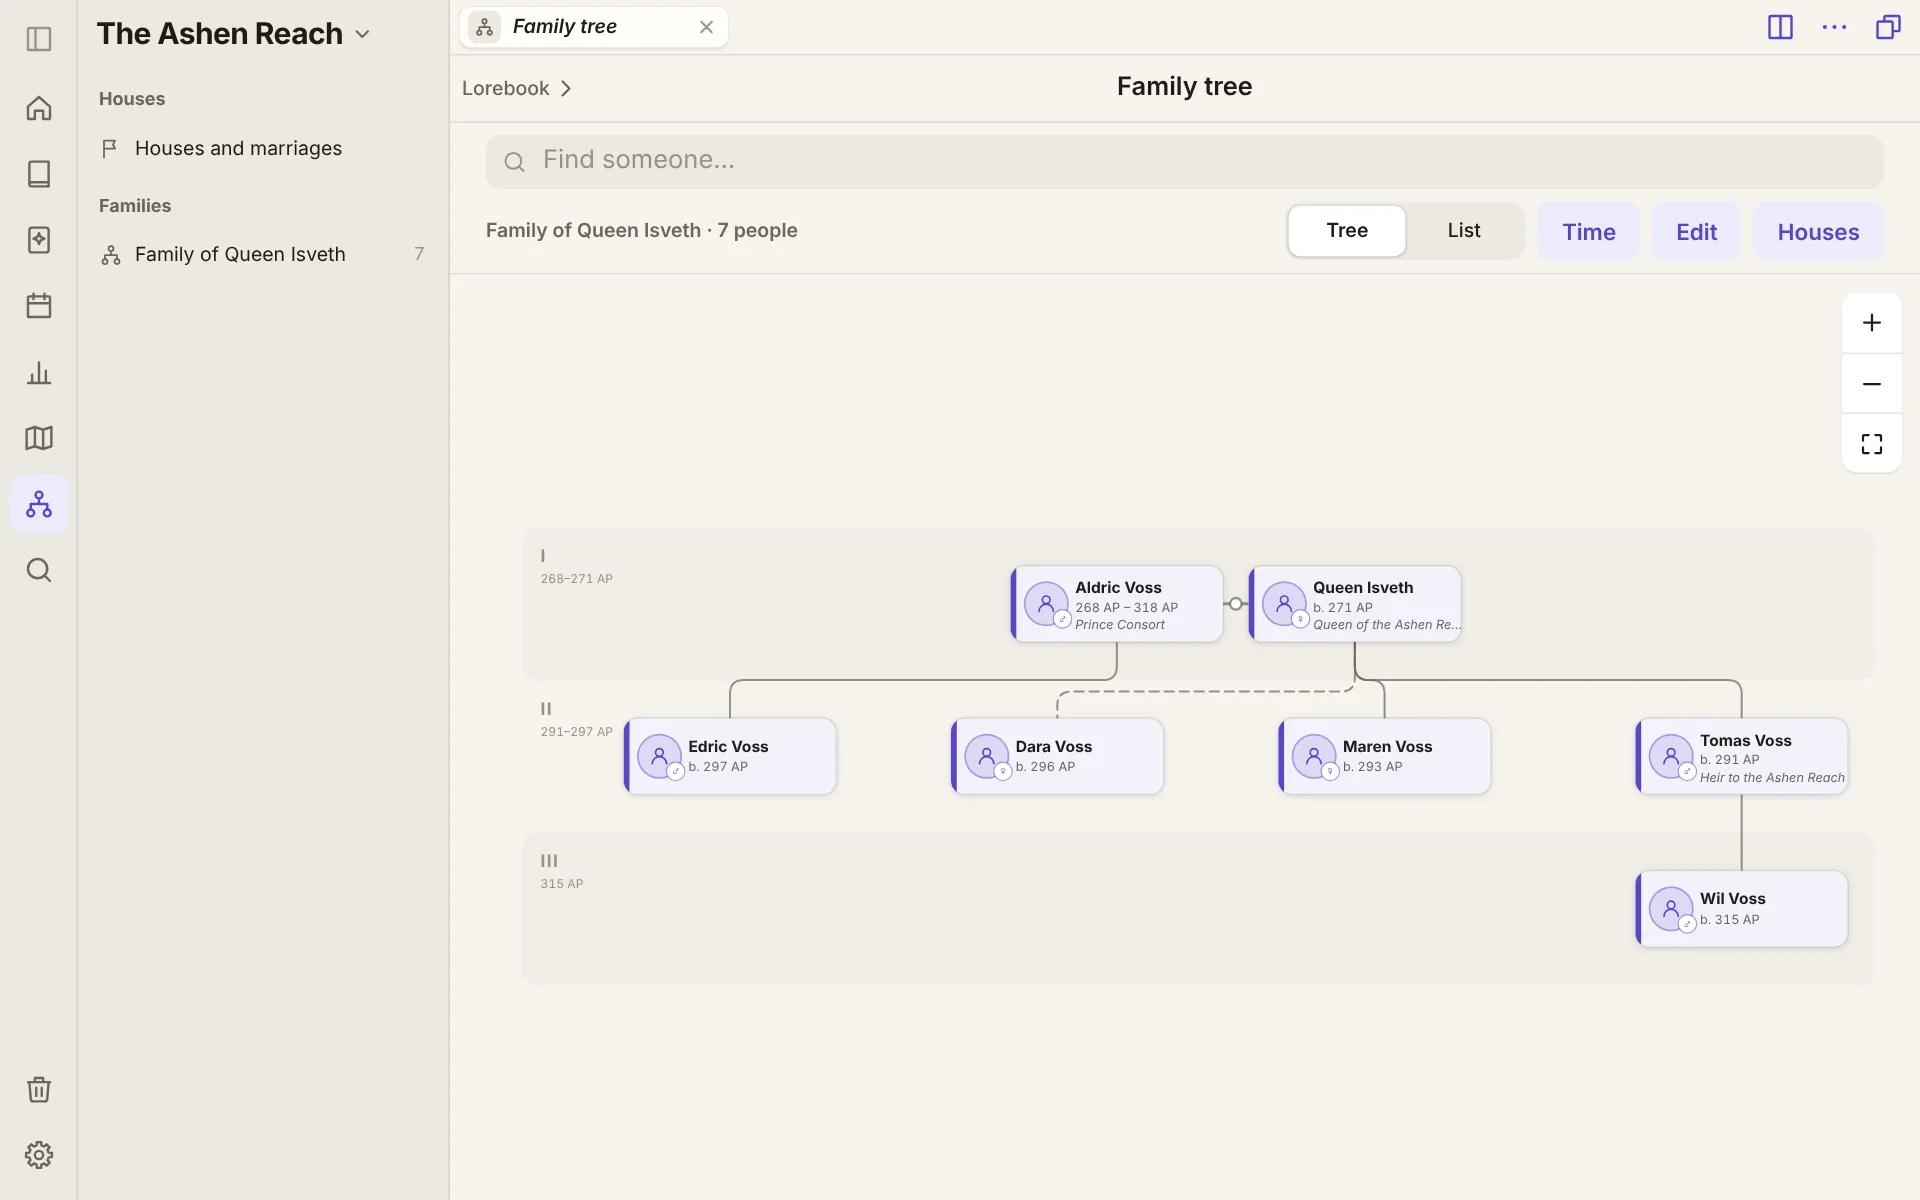Viewport: 1920px width, 1200px height.
Task: Select the Maren Voss card
Action: click(x=1384, y=756)
